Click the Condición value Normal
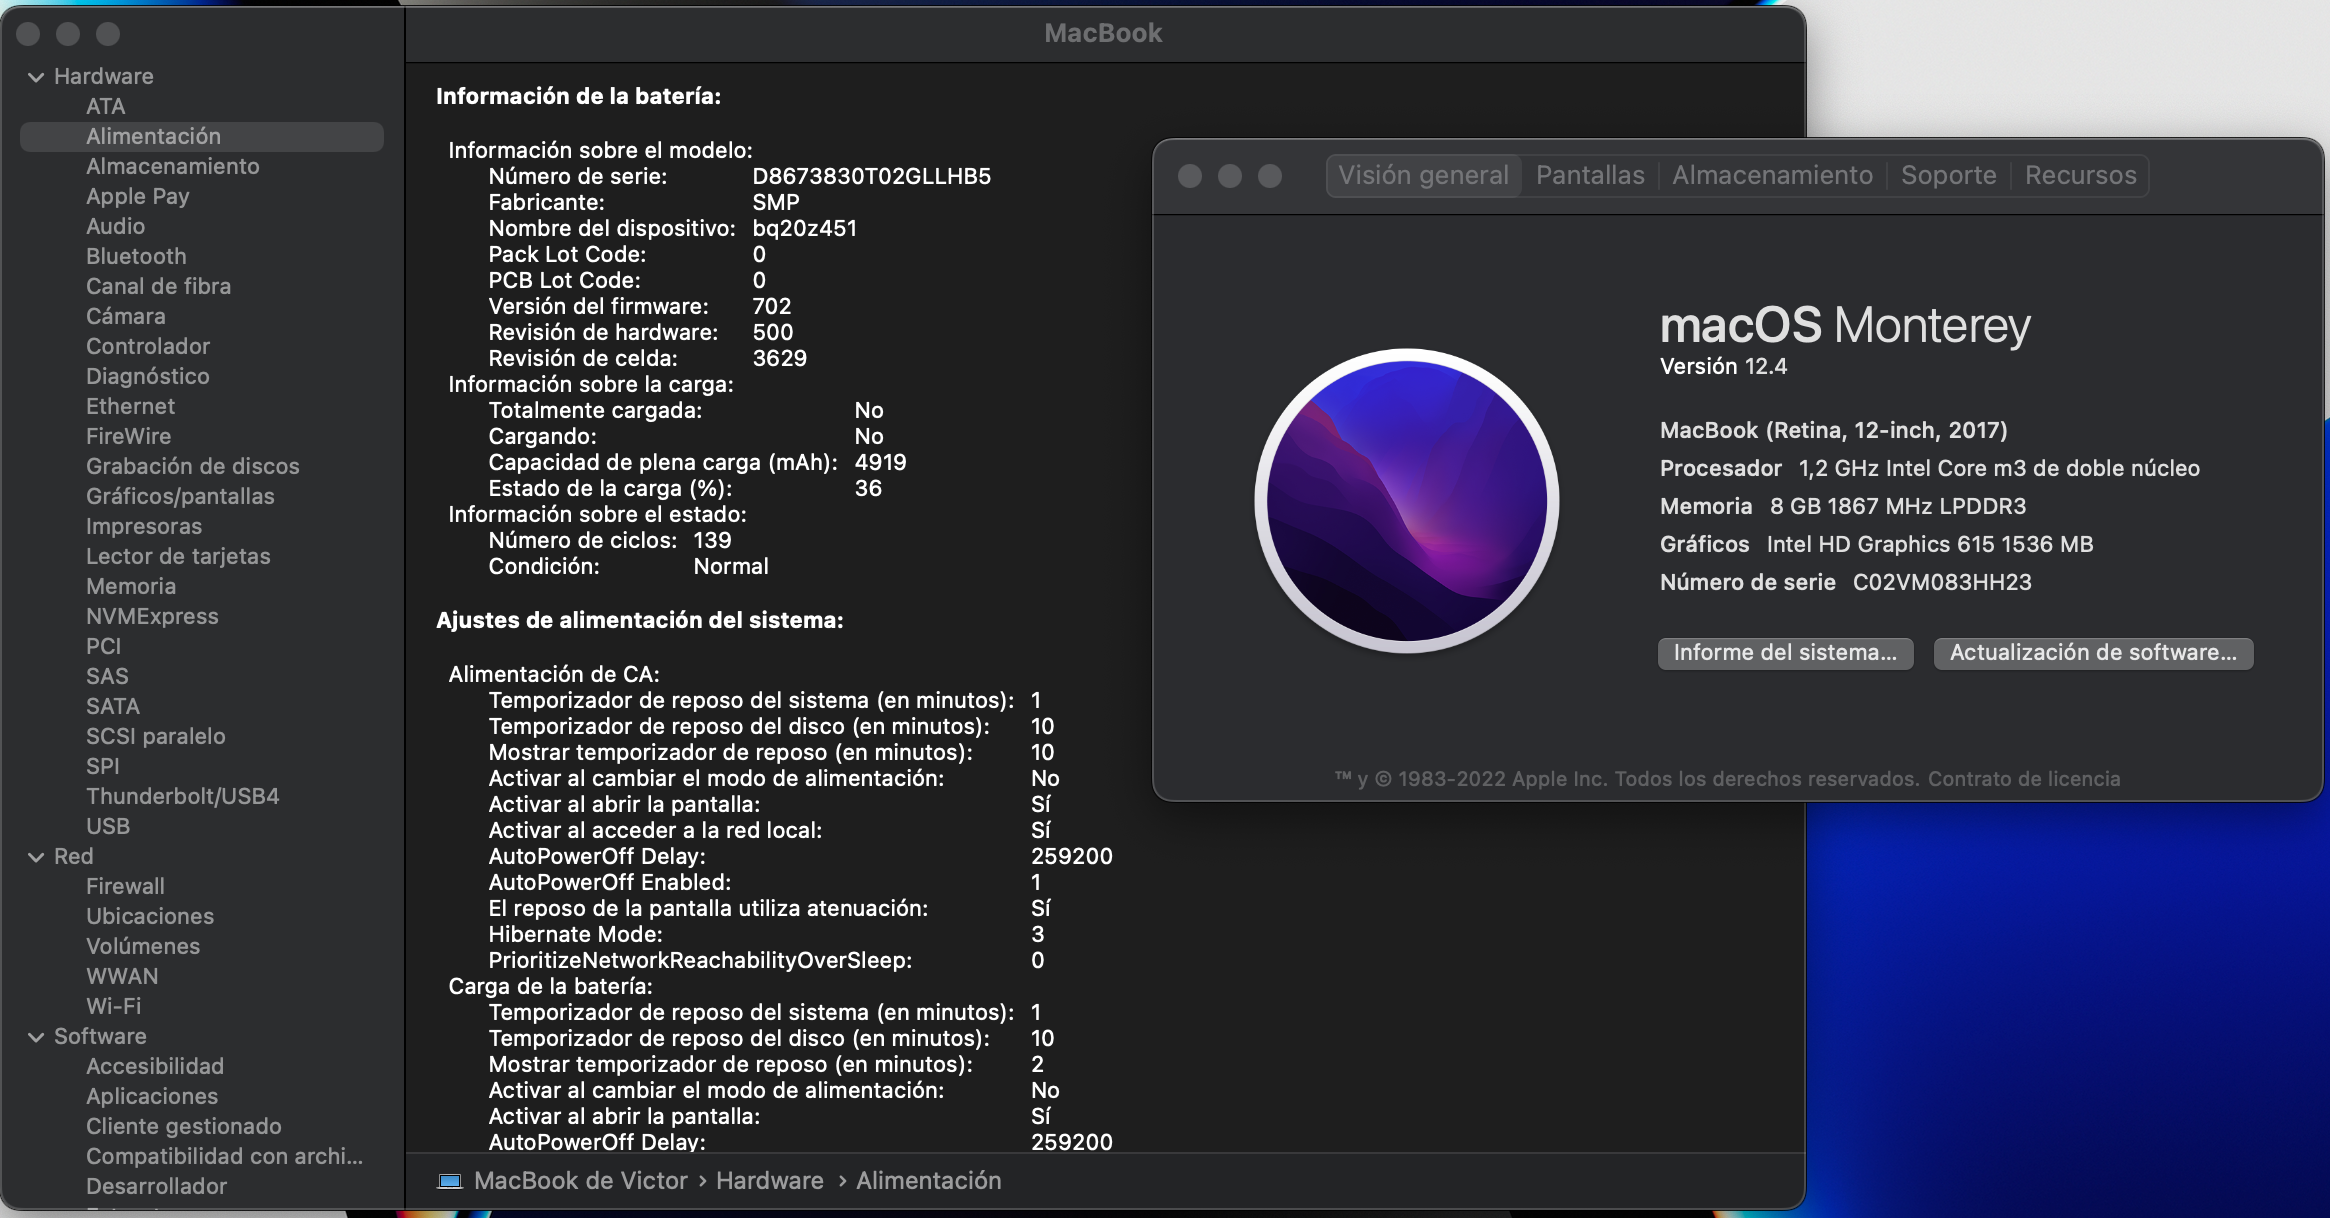The image size is (2330, 1218). 731,567
